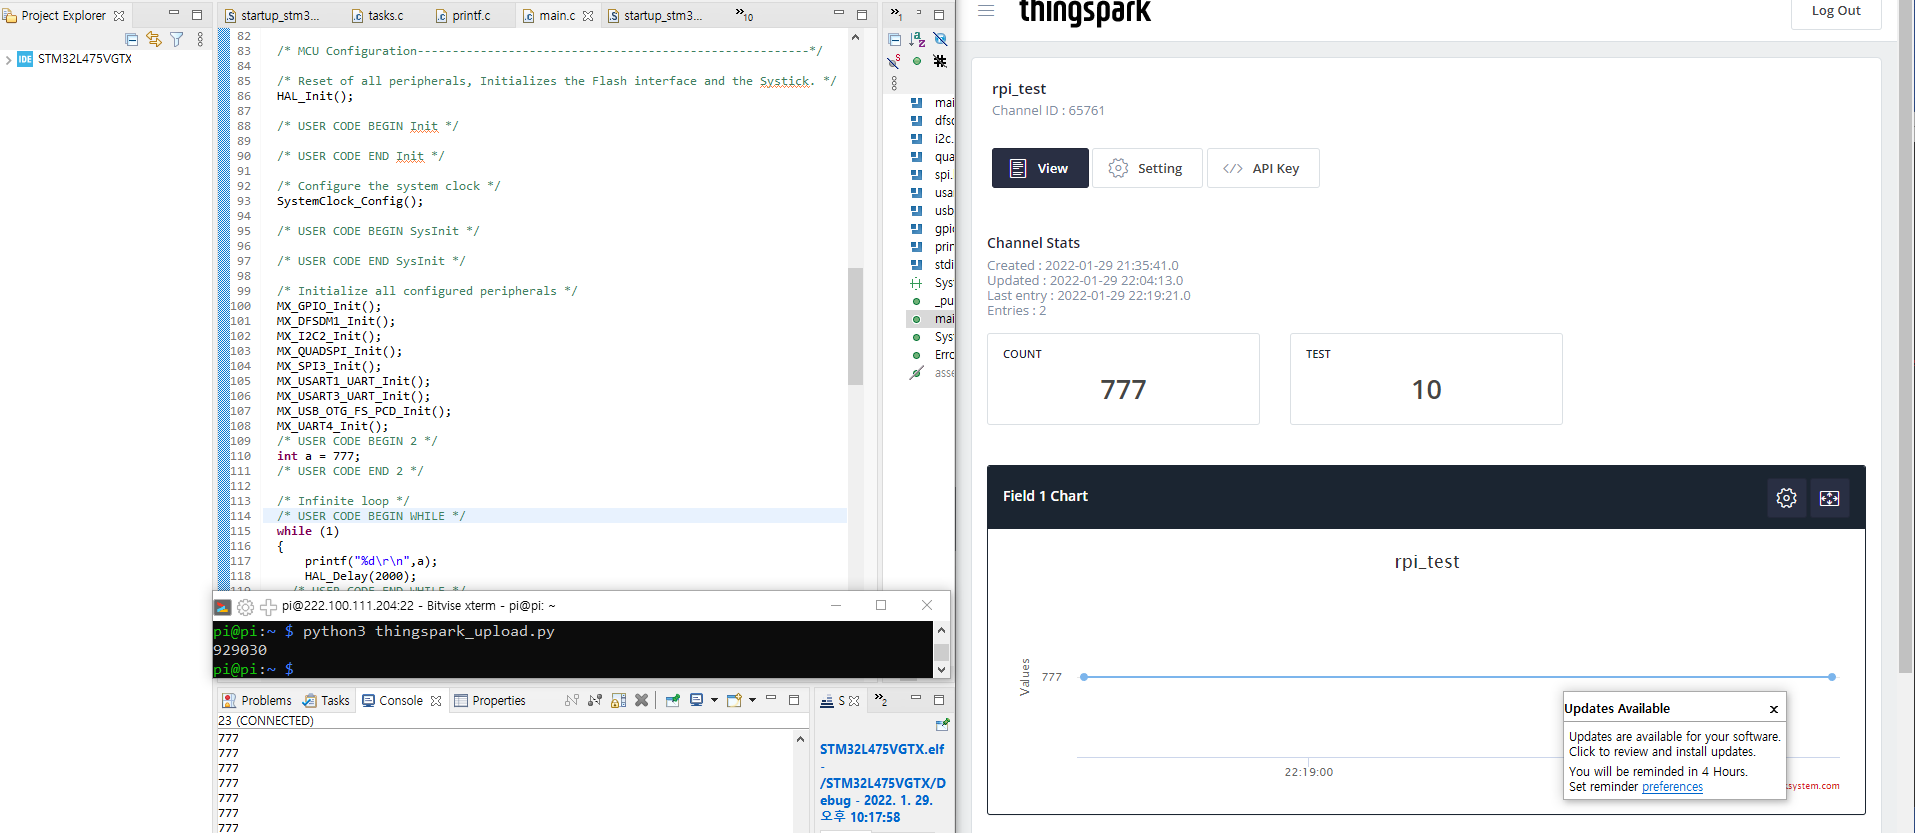The image size is (1915, 833).
Task: Dismiss Updates Available notification
Action: tap(1774, 709)
